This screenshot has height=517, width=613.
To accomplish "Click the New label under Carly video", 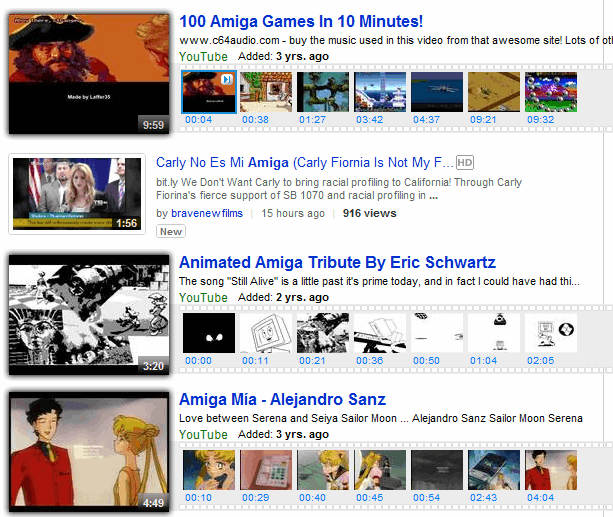I will (x=171, y=232).
